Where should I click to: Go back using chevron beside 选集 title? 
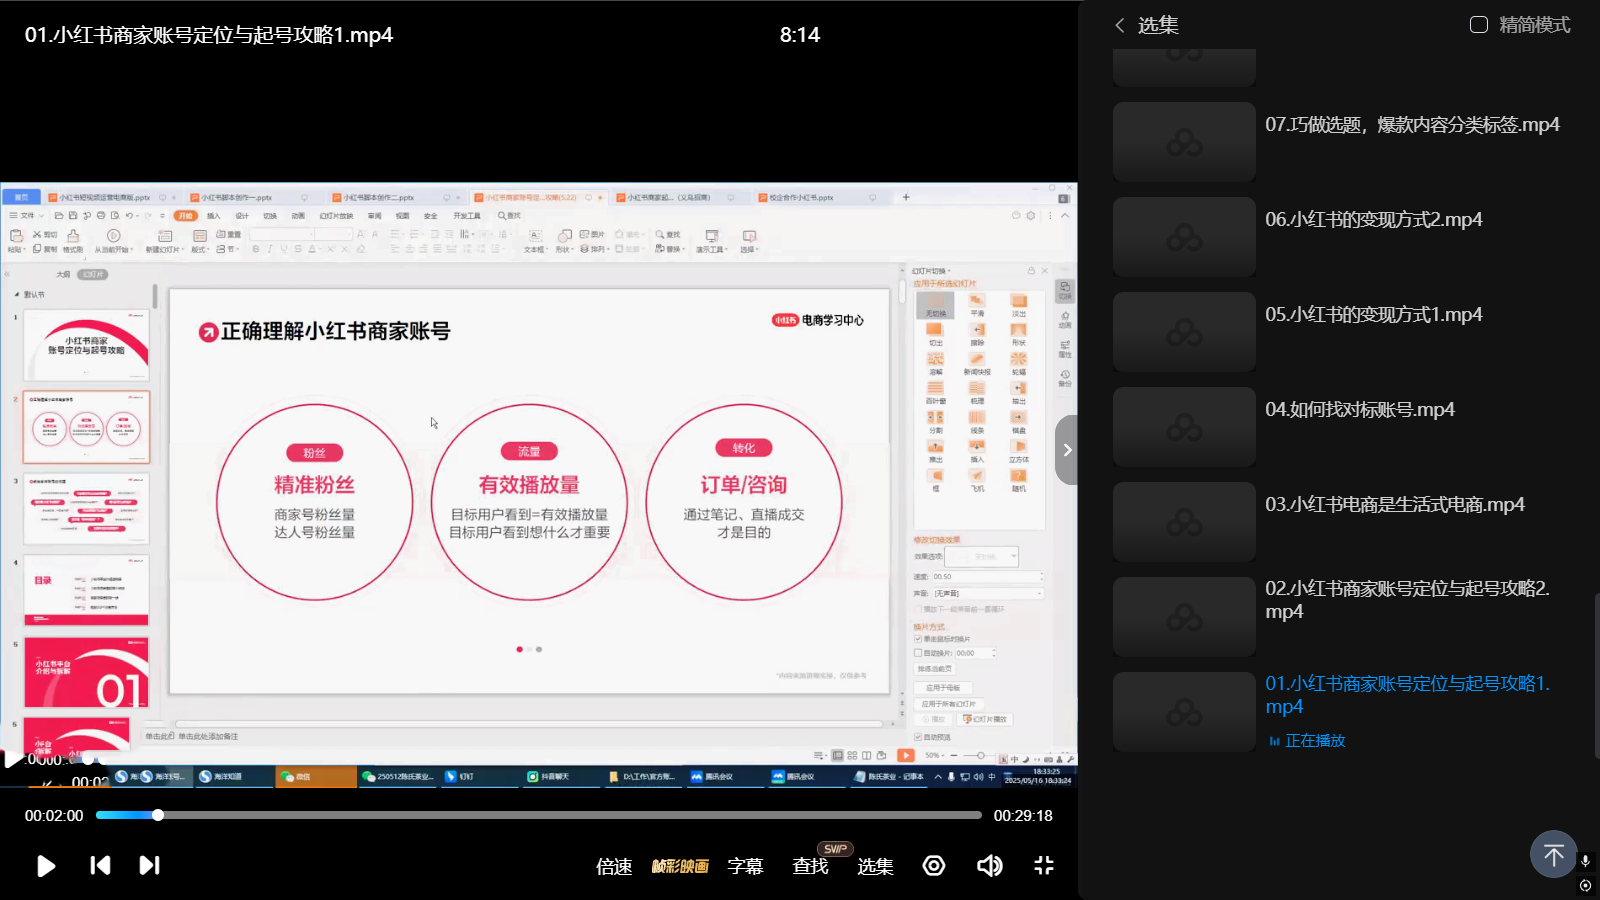(x=1120, y=25)
